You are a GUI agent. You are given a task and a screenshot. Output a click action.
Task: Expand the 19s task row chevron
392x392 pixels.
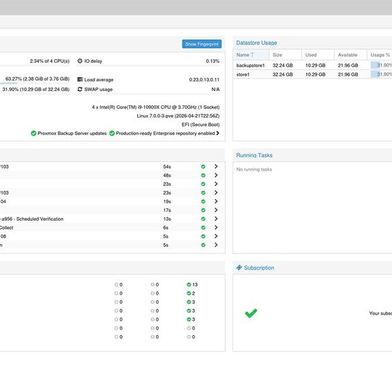tap(216, 201)
